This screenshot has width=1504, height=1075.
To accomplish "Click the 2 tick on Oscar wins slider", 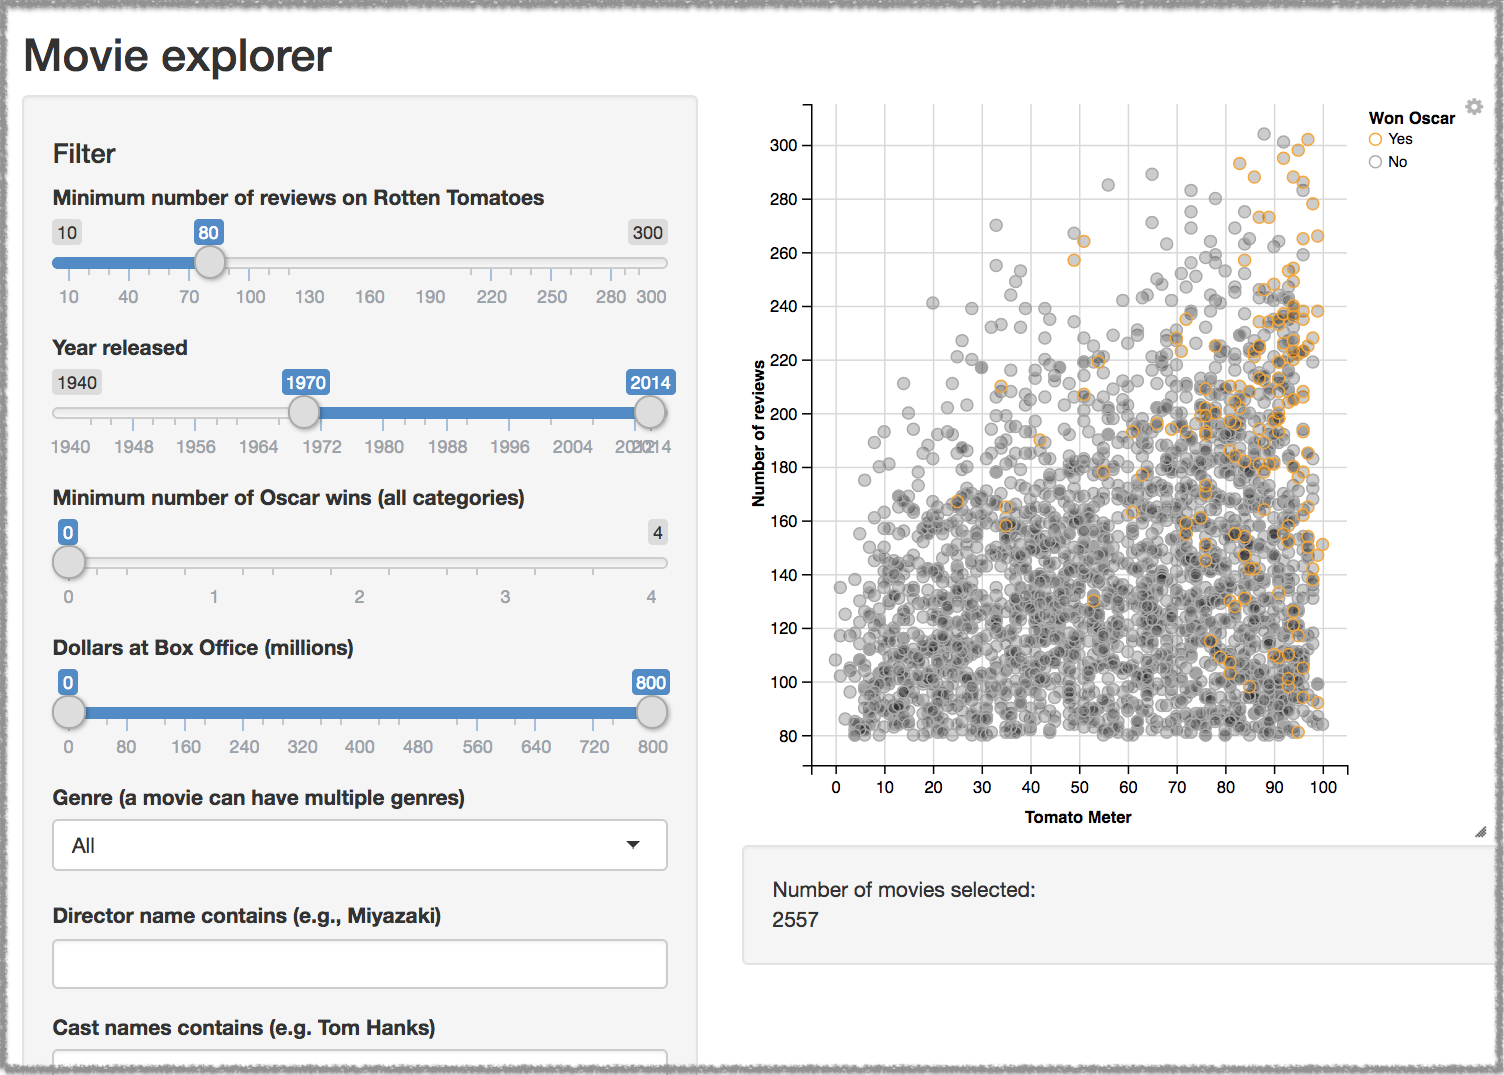I will [x=359, y=597].
